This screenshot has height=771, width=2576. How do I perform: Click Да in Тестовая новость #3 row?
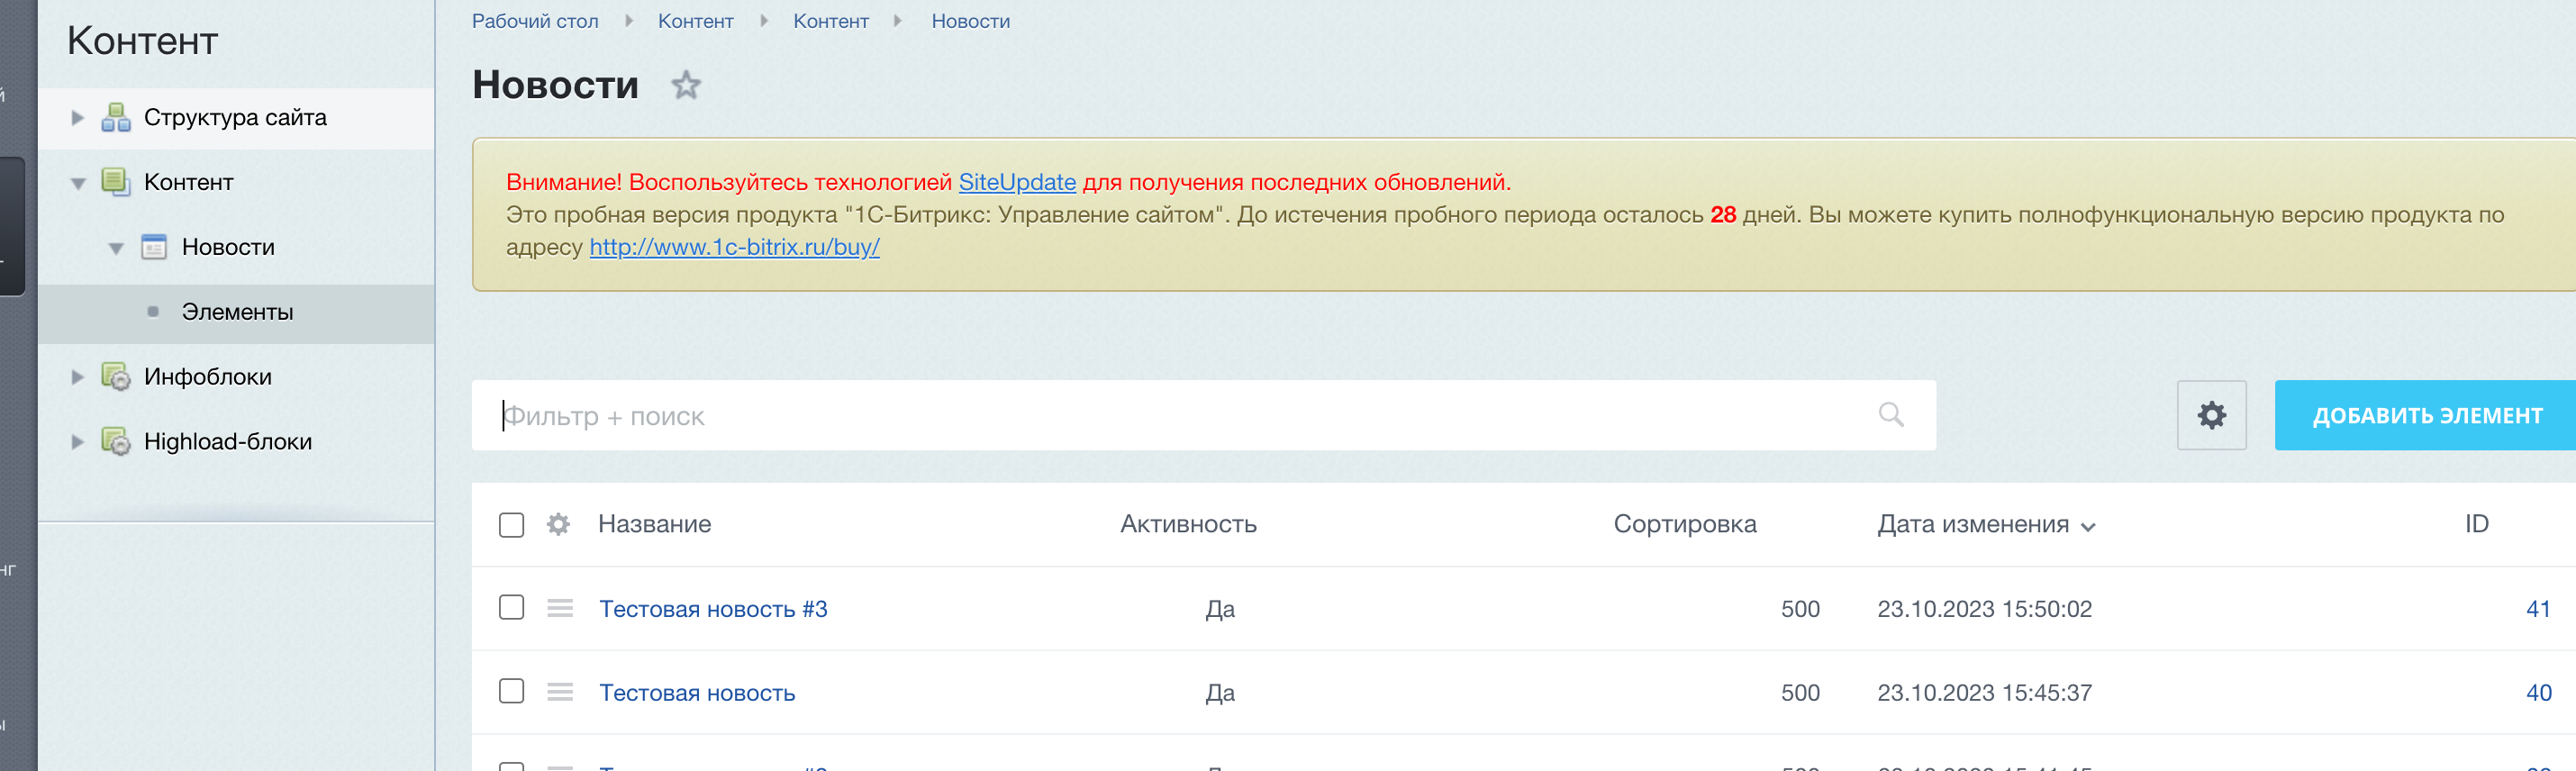(1220, 609)
